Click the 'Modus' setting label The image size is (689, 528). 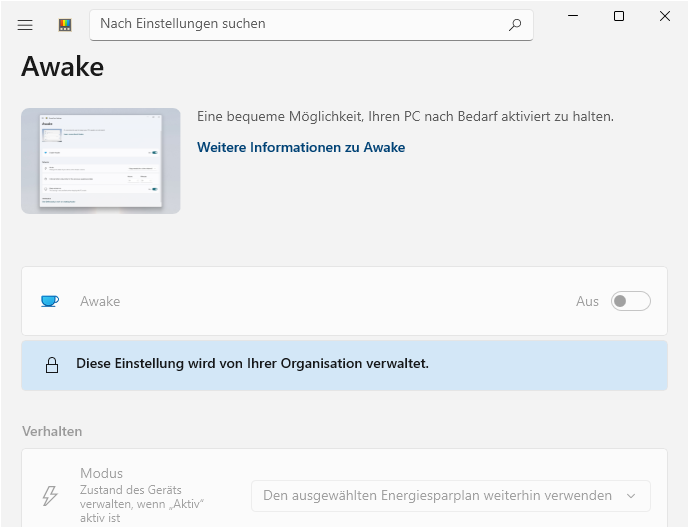(x=102, y=473)
